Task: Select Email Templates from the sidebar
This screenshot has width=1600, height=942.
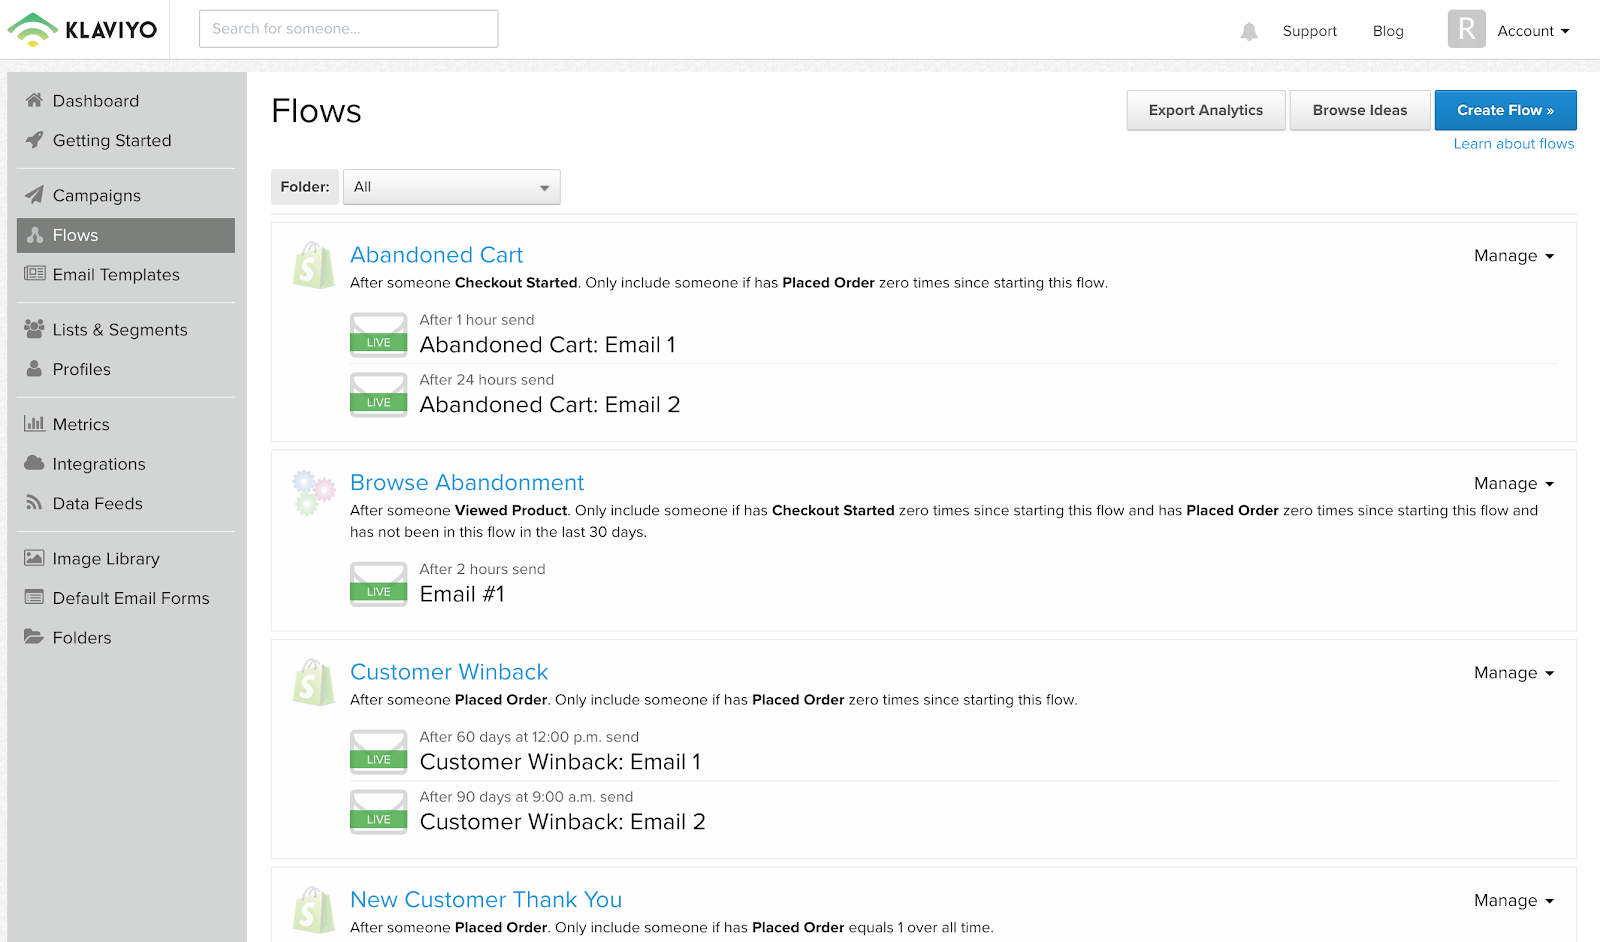Action: [x=116, y=275]
